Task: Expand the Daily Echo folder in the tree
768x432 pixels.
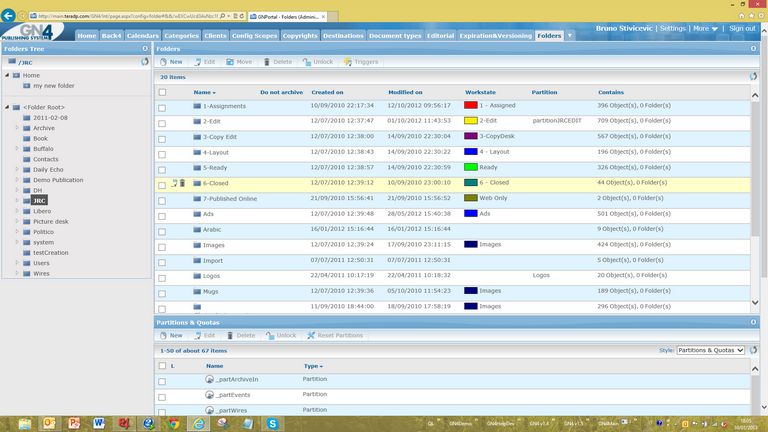Action: pos(17,169)
